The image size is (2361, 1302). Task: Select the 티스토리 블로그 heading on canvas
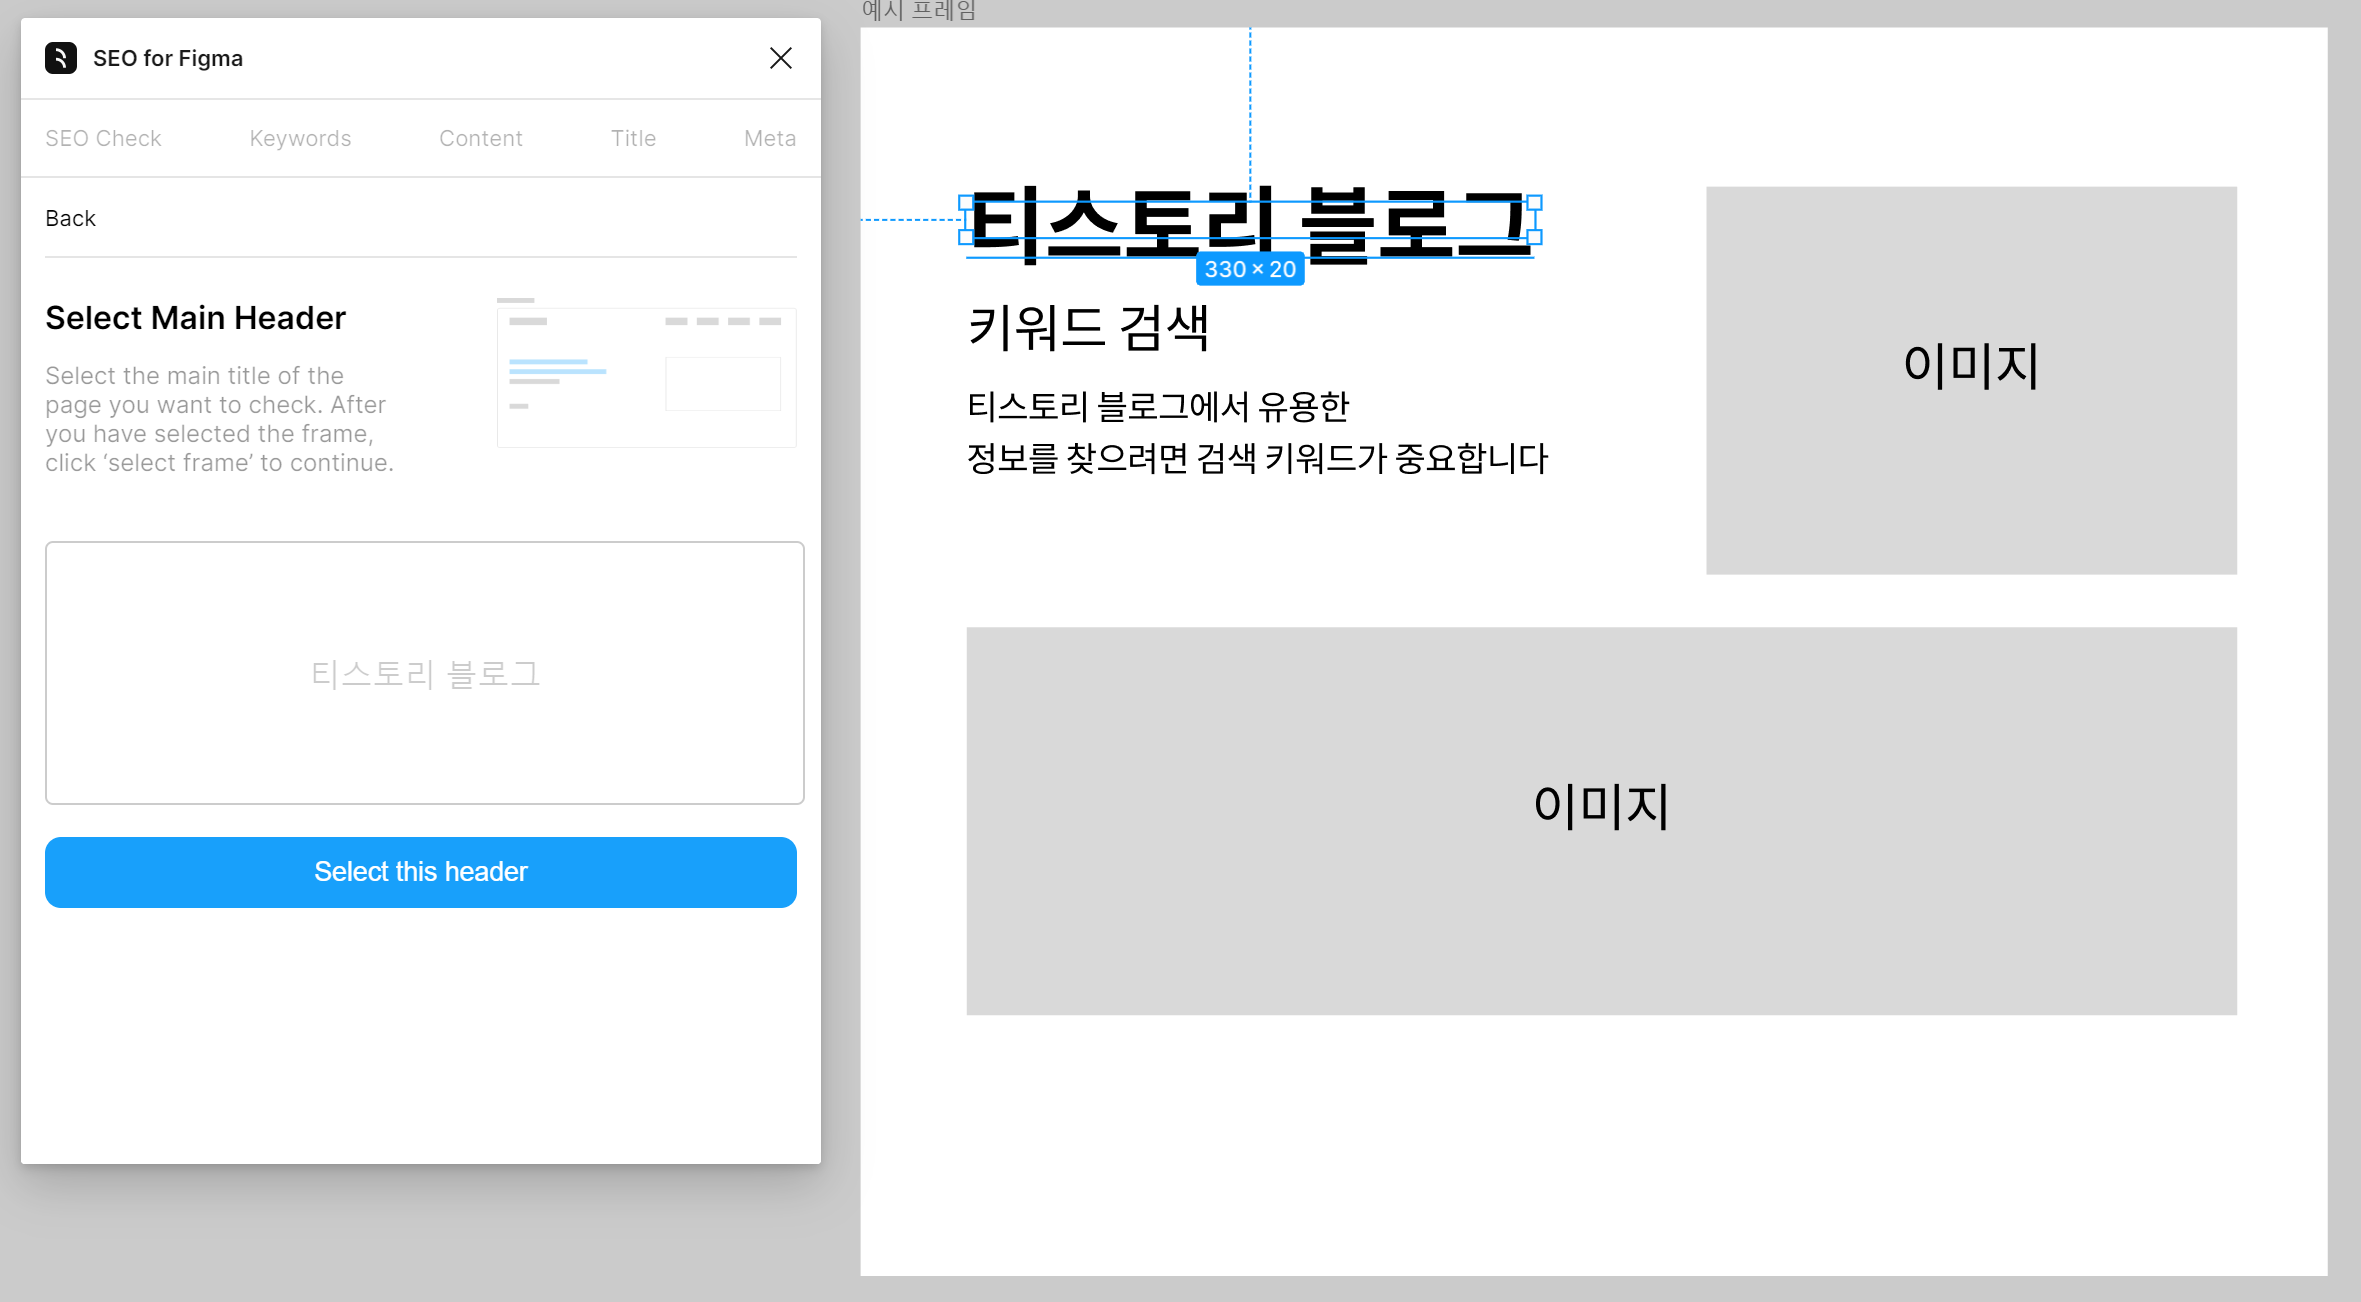[x=1248, y=222]
